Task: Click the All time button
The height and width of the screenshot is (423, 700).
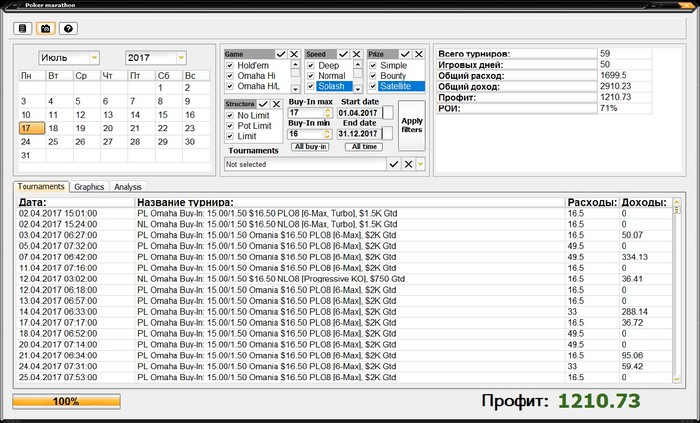Action: (364, 147)
